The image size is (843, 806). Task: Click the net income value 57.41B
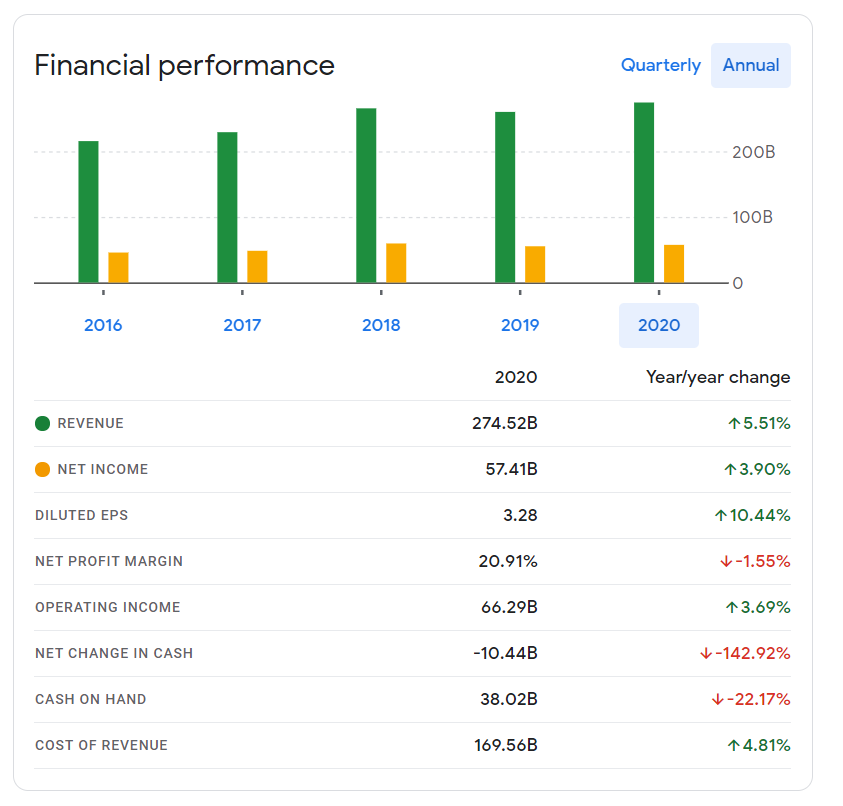[x=511, y=469]
